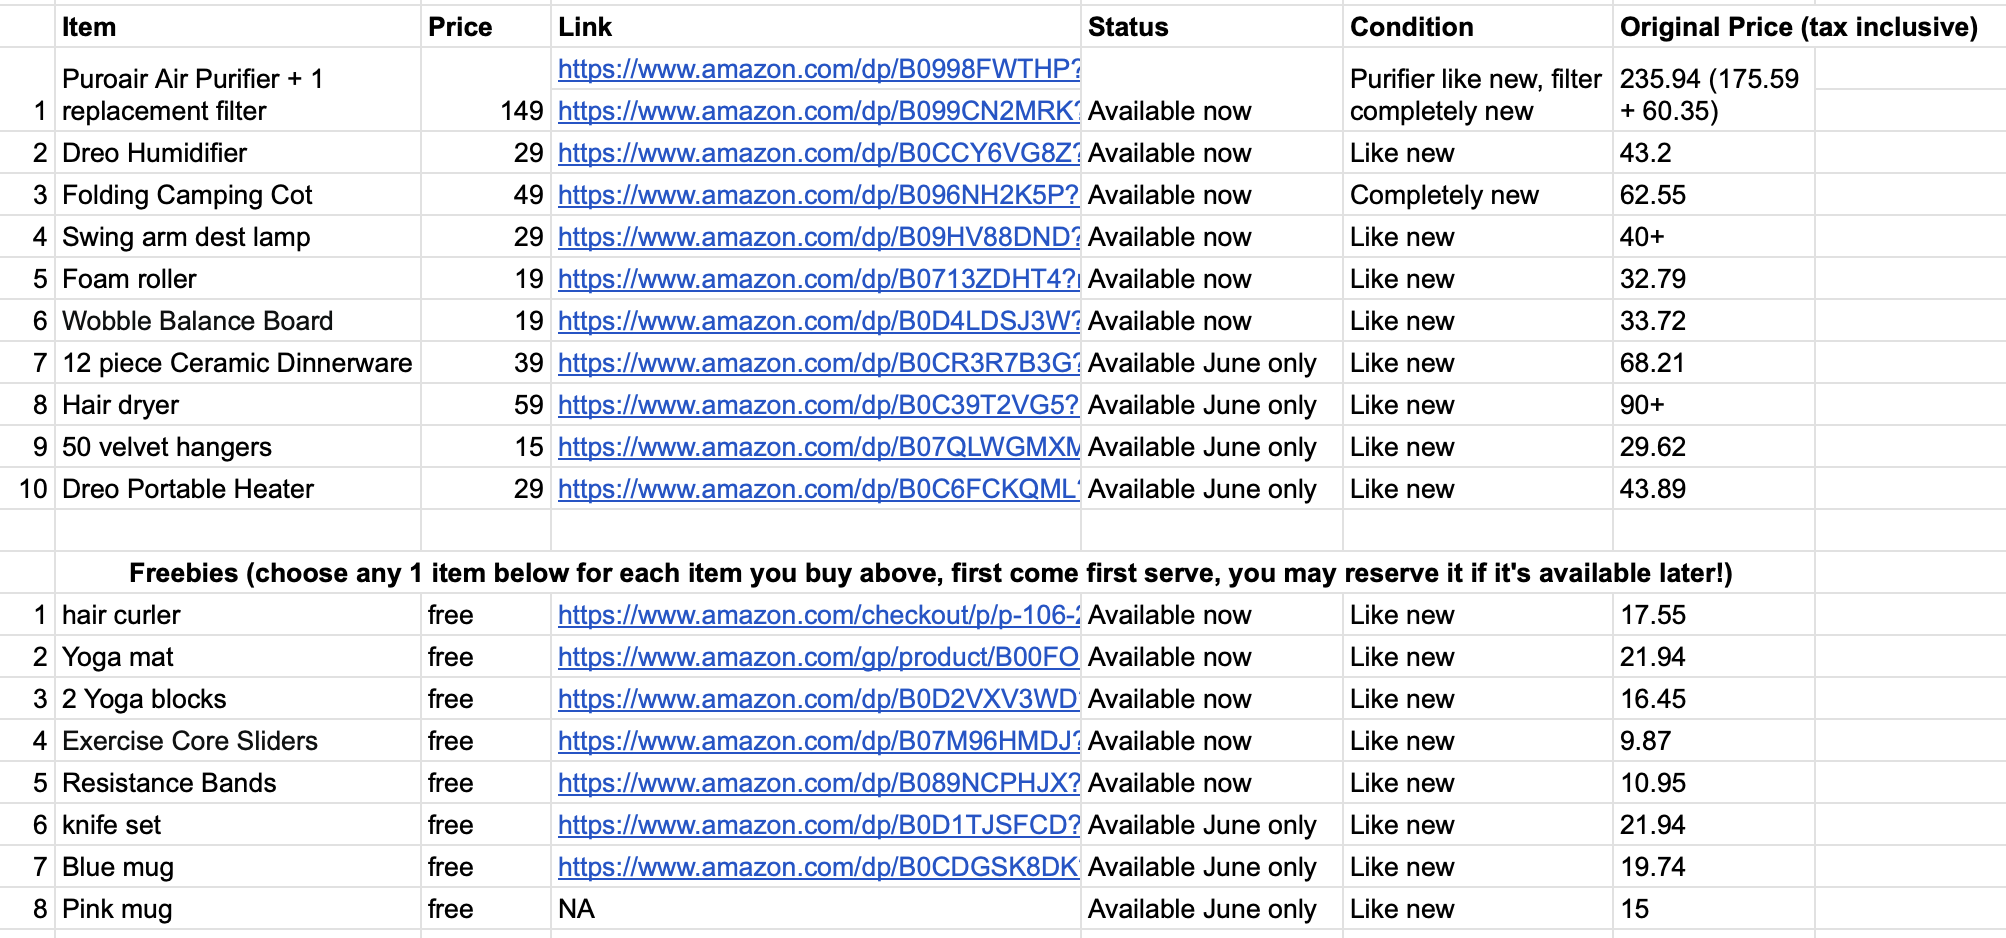Follow the Foam roller Amazon link
Image resolution: width=2006 pixels, height=938 pixels.
(x=818, y=279)
